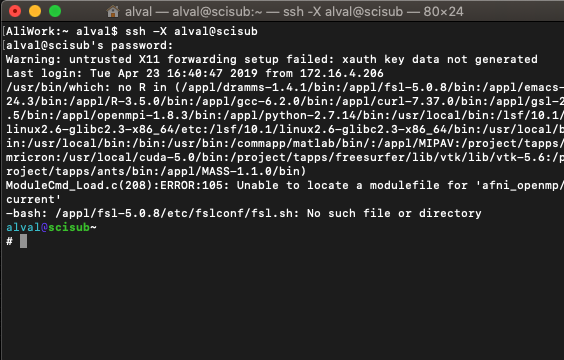The width and height of the screenshot is (564, 360).
Task: Close the terminal window with red button
Action: tap(15, 11)
